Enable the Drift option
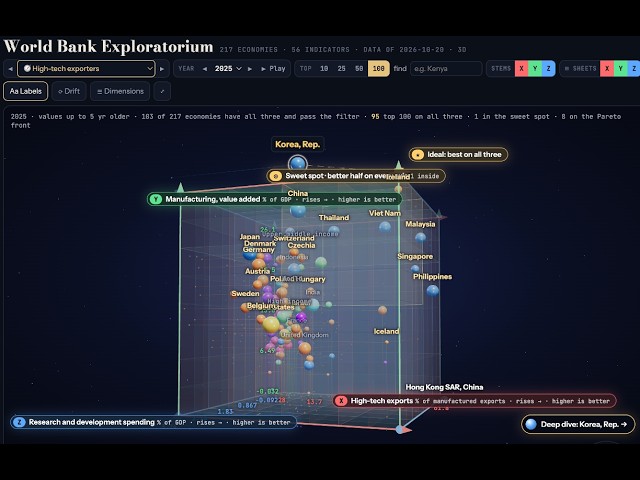Screen dimensions: 640x480 [69, 91]
